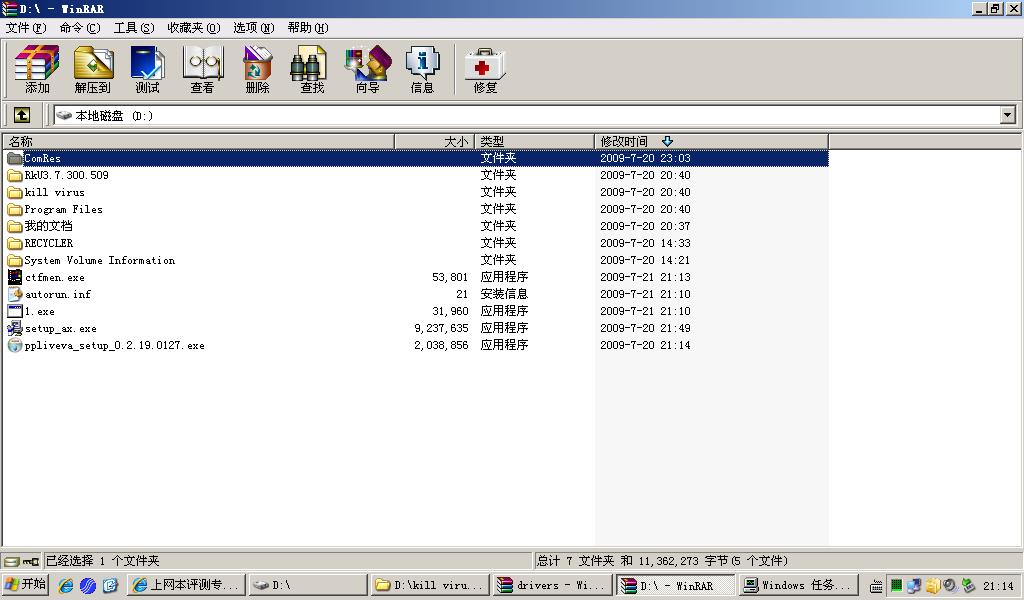Select the ComRes folder icon
The width and height of the screenshot is (1024, 600).
point(14,158)
